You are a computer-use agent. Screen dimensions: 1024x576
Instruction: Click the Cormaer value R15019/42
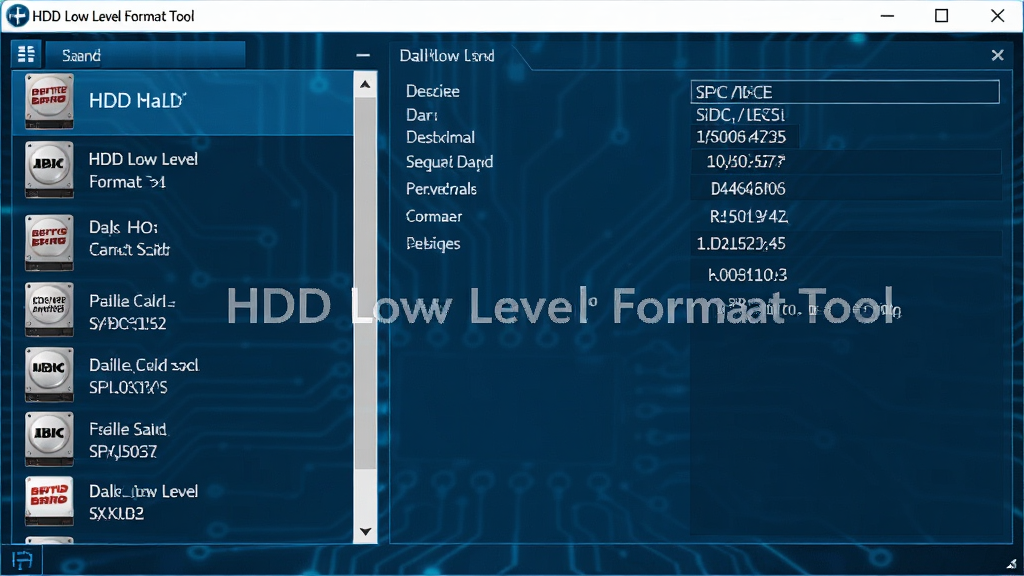pos(748,216)
